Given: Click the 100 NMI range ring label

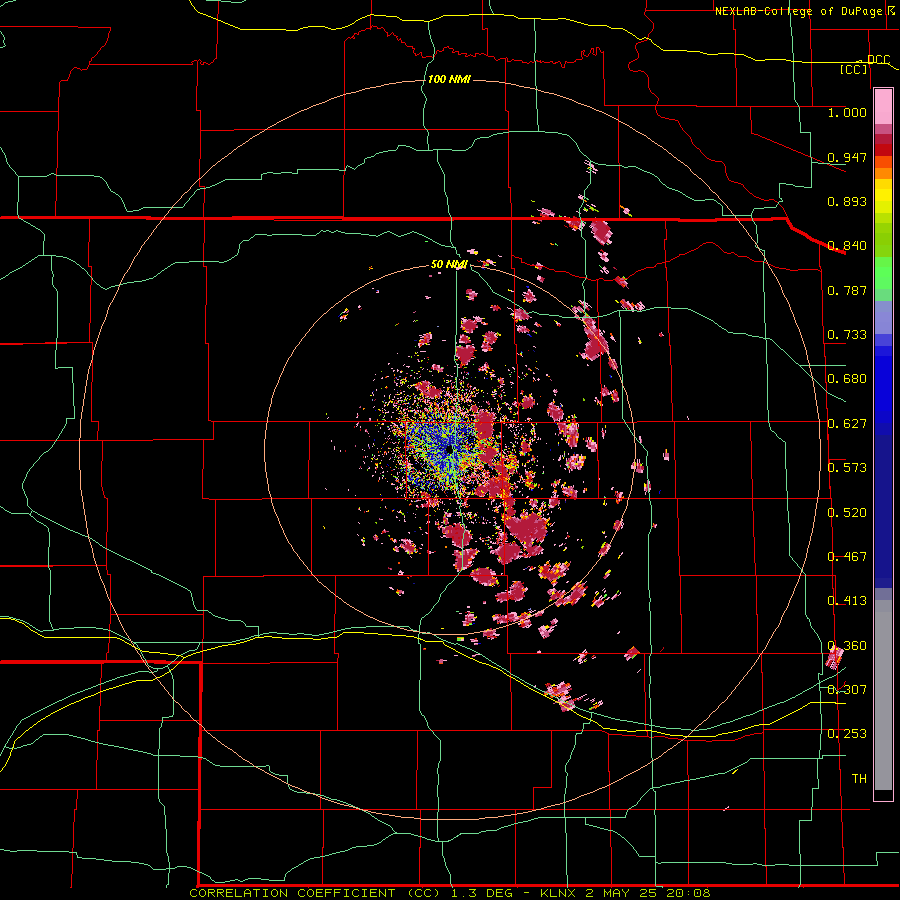Looking at the screenshot, I should pyautogui.click(x=449, y=79).
